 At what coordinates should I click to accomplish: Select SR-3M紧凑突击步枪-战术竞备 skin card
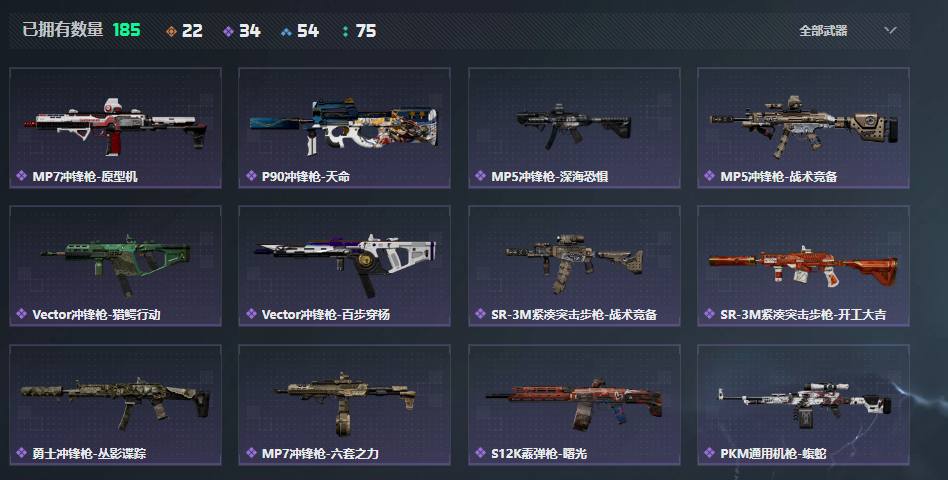coord(574,266)
